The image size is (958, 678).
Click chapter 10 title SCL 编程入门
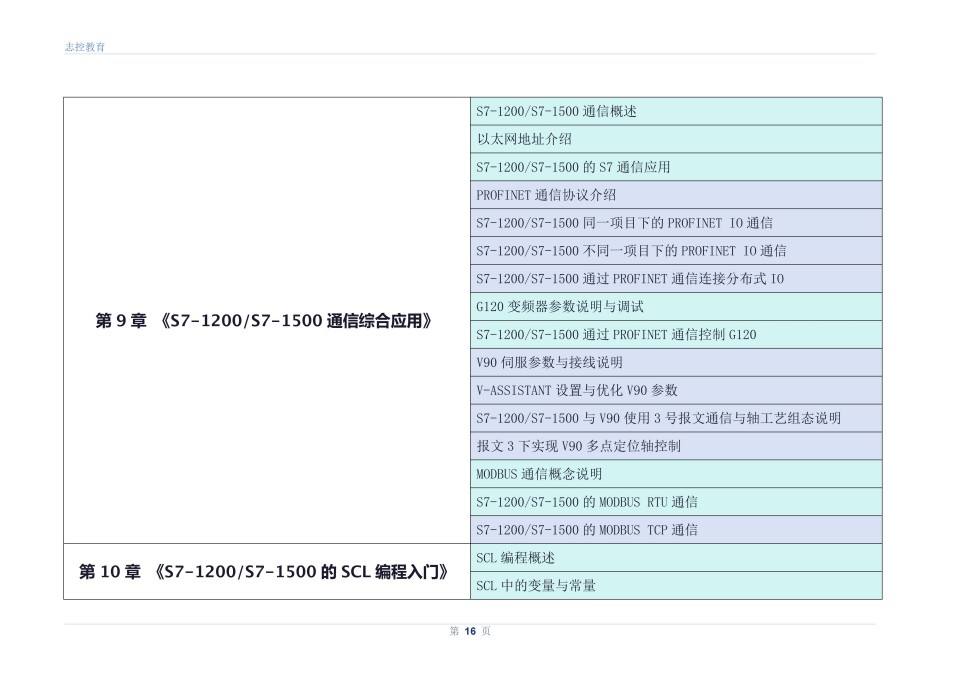264,572
